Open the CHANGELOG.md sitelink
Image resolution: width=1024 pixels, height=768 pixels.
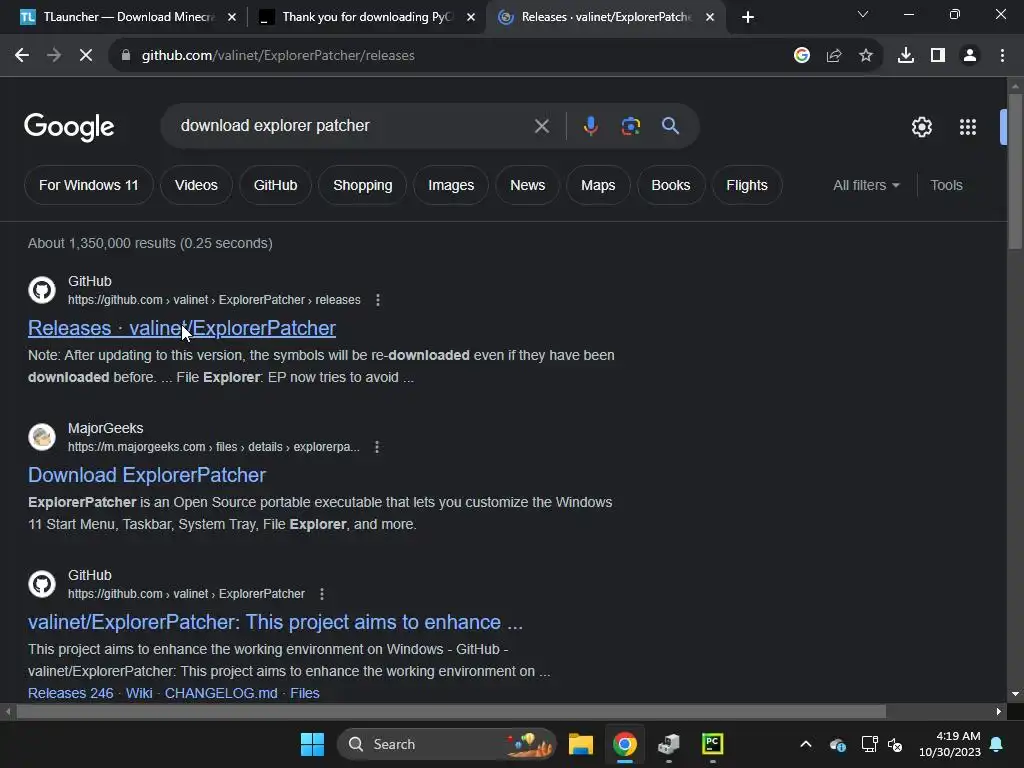tap(221, 693)
